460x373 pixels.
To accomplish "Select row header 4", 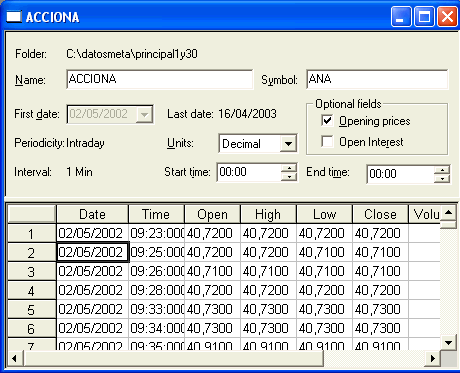I will [31, 291].
